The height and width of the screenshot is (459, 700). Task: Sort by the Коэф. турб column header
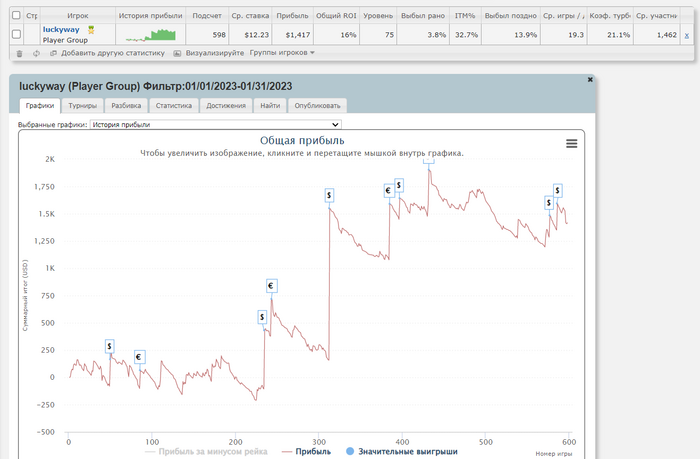[x=610, y=16]
